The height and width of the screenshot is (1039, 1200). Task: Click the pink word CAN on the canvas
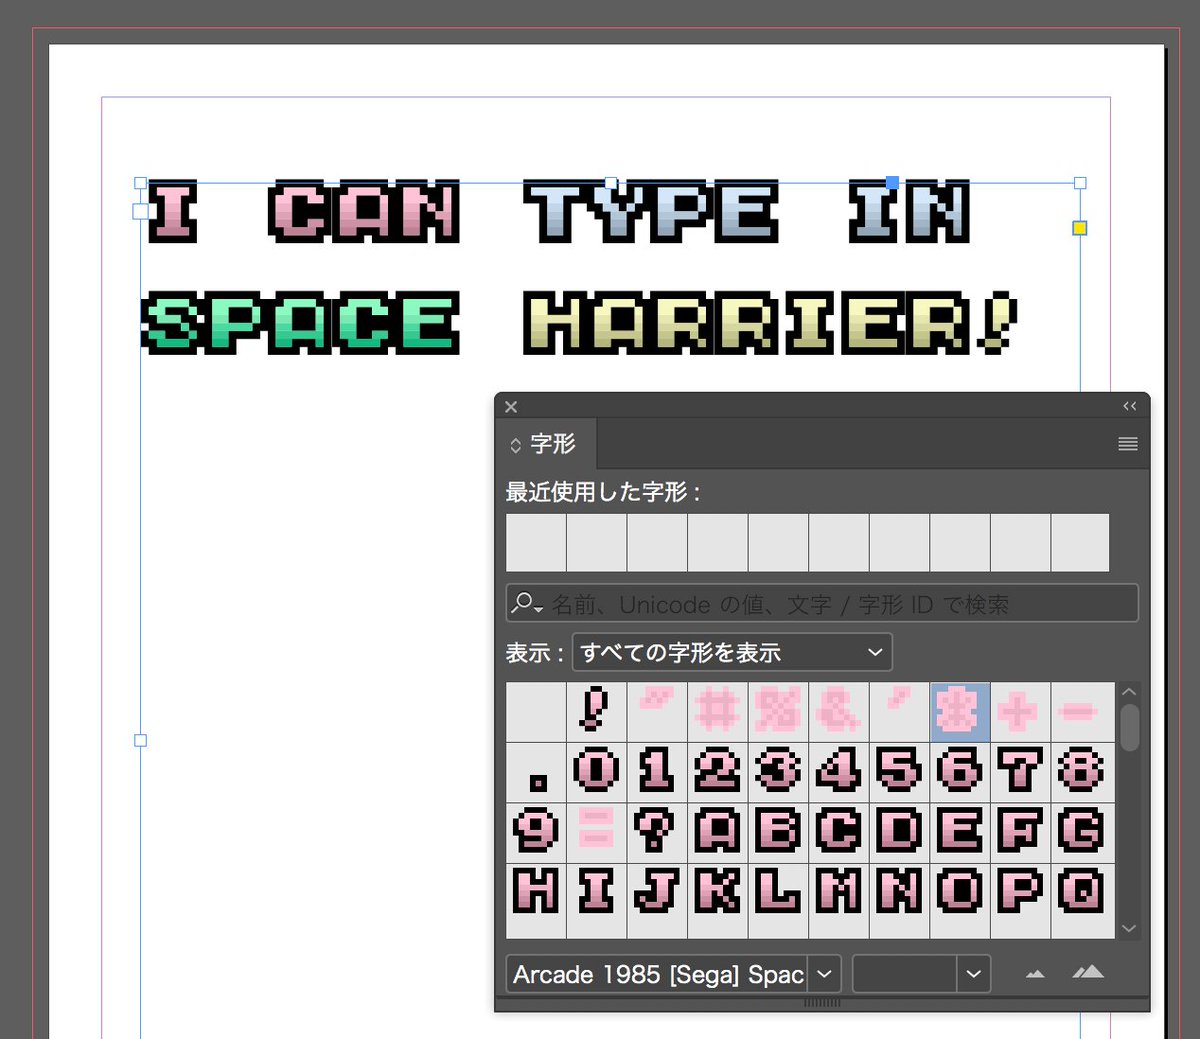click(x=364, y=212)
